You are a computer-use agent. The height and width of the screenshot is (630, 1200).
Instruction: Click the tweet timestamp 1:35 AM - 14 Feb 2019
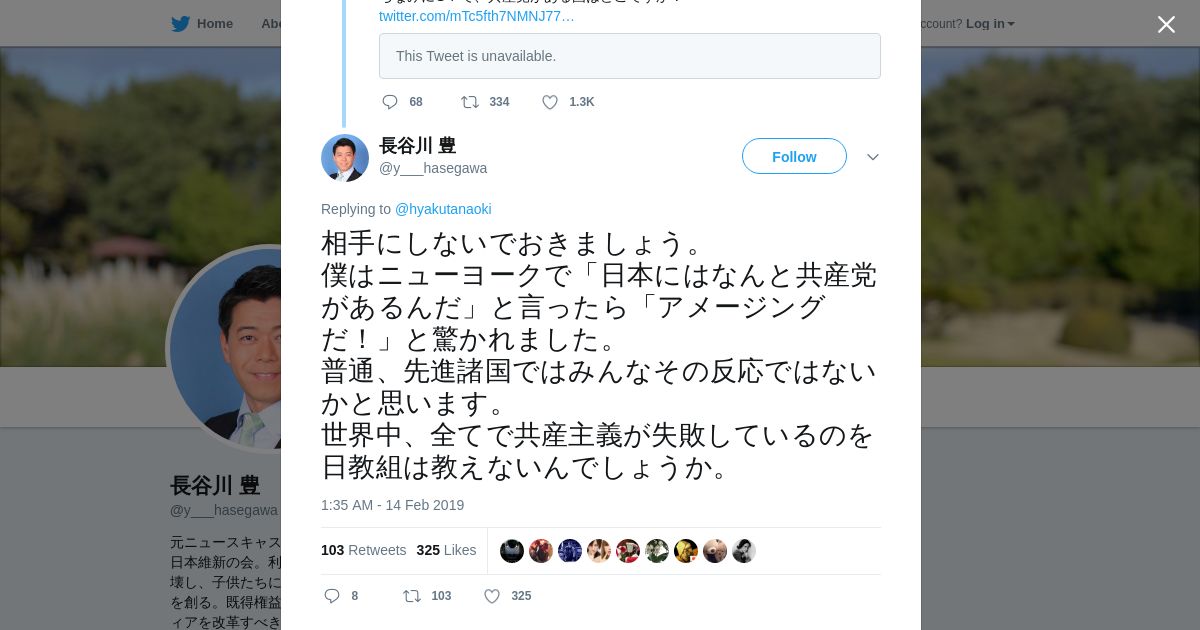392,505
